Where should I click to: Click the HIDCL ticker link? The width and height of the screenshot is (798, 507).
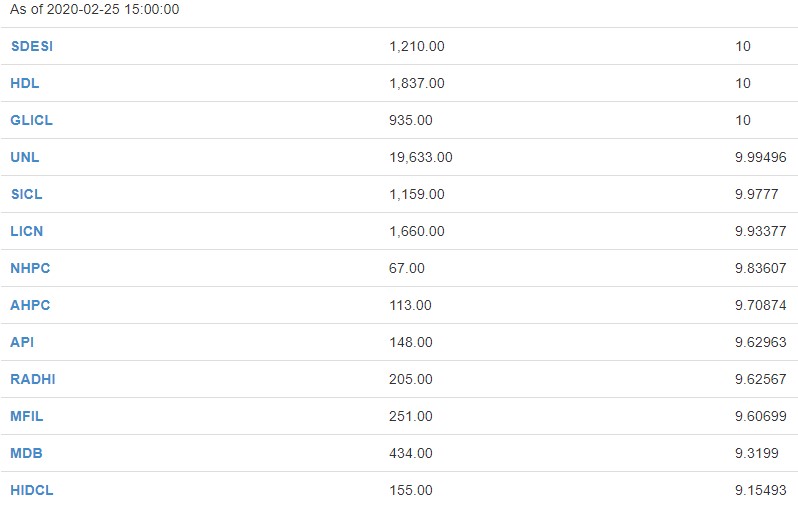click(31, 490)
